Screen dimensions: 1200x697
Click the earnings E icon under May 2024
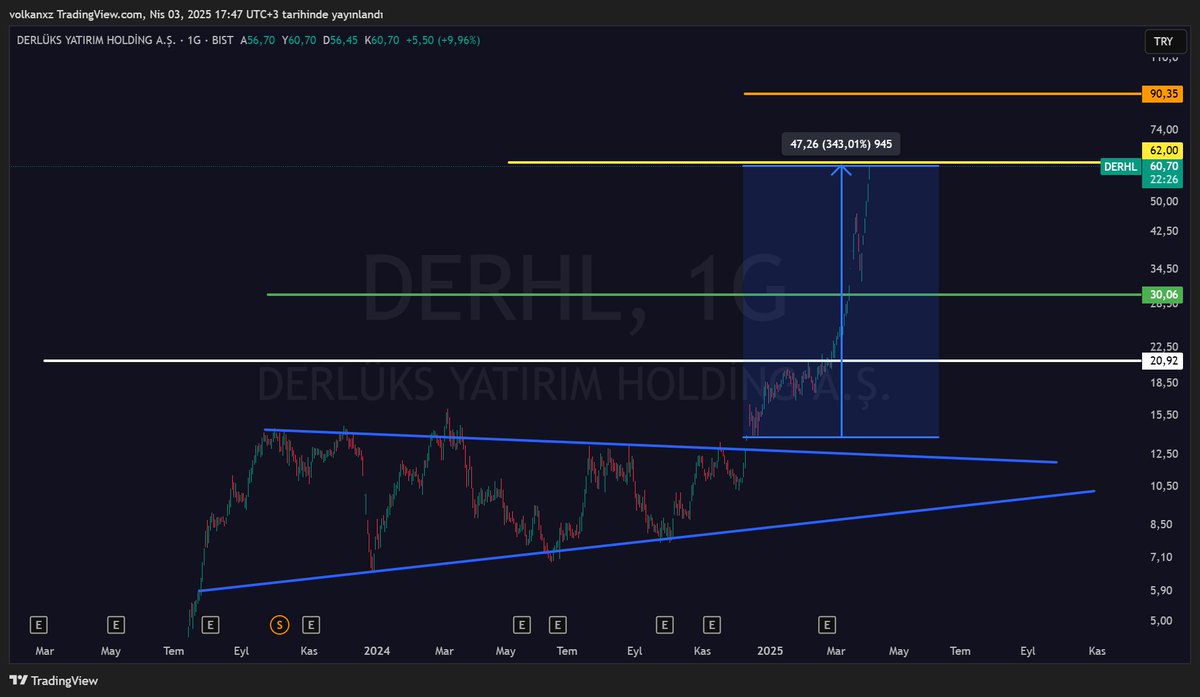(x=520, y=623)
